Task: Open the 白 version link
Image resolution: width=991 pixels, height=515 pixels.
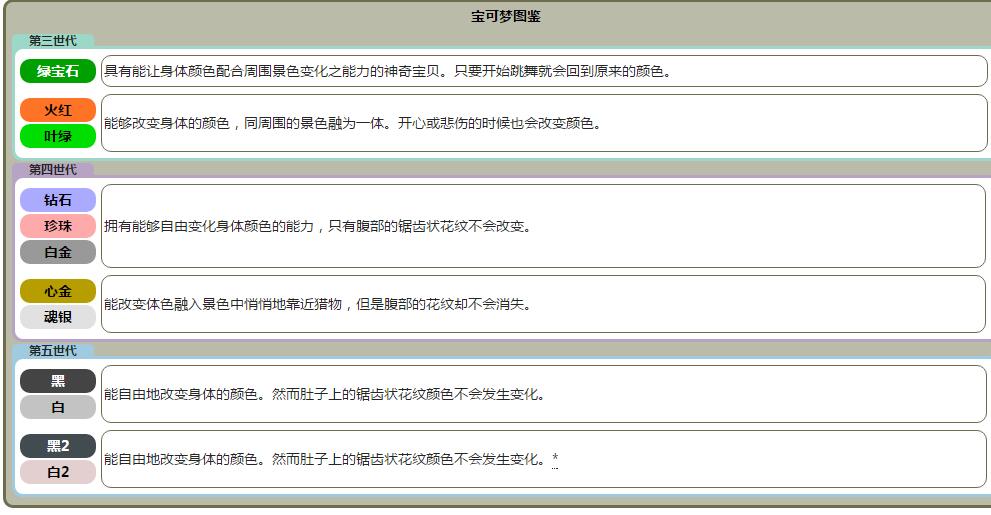Action: (x=58, y=408)
